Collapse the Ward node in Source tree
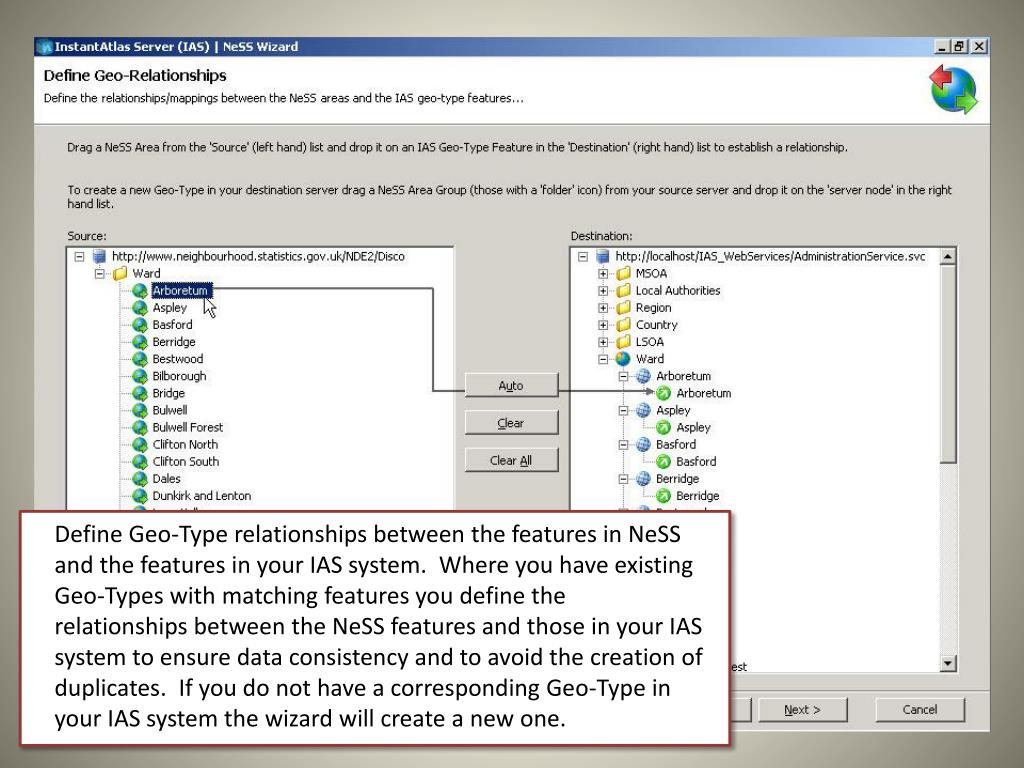Viewport: 1024px width, 768px height. coord(100,274)
